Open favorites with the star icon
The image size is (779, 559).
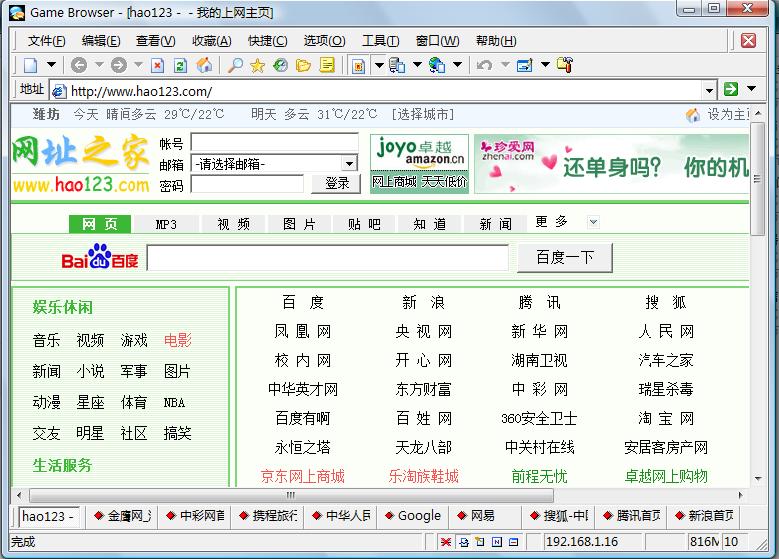click(257, 65)
